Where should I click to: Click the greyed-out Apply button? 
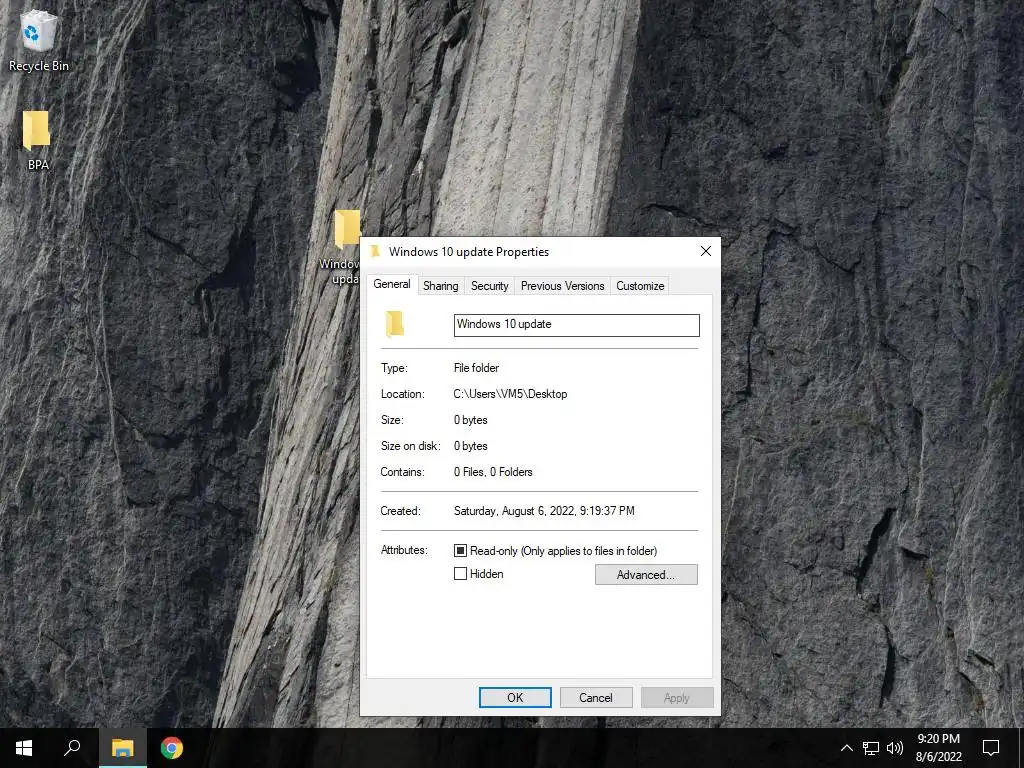point(677,697)
